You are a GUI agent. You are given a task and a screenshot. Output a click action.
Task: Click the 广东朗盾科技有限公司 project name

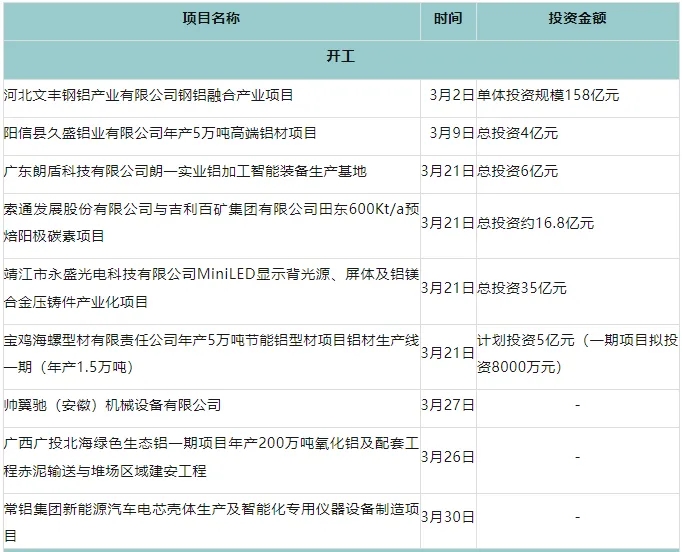pos(185,171)
